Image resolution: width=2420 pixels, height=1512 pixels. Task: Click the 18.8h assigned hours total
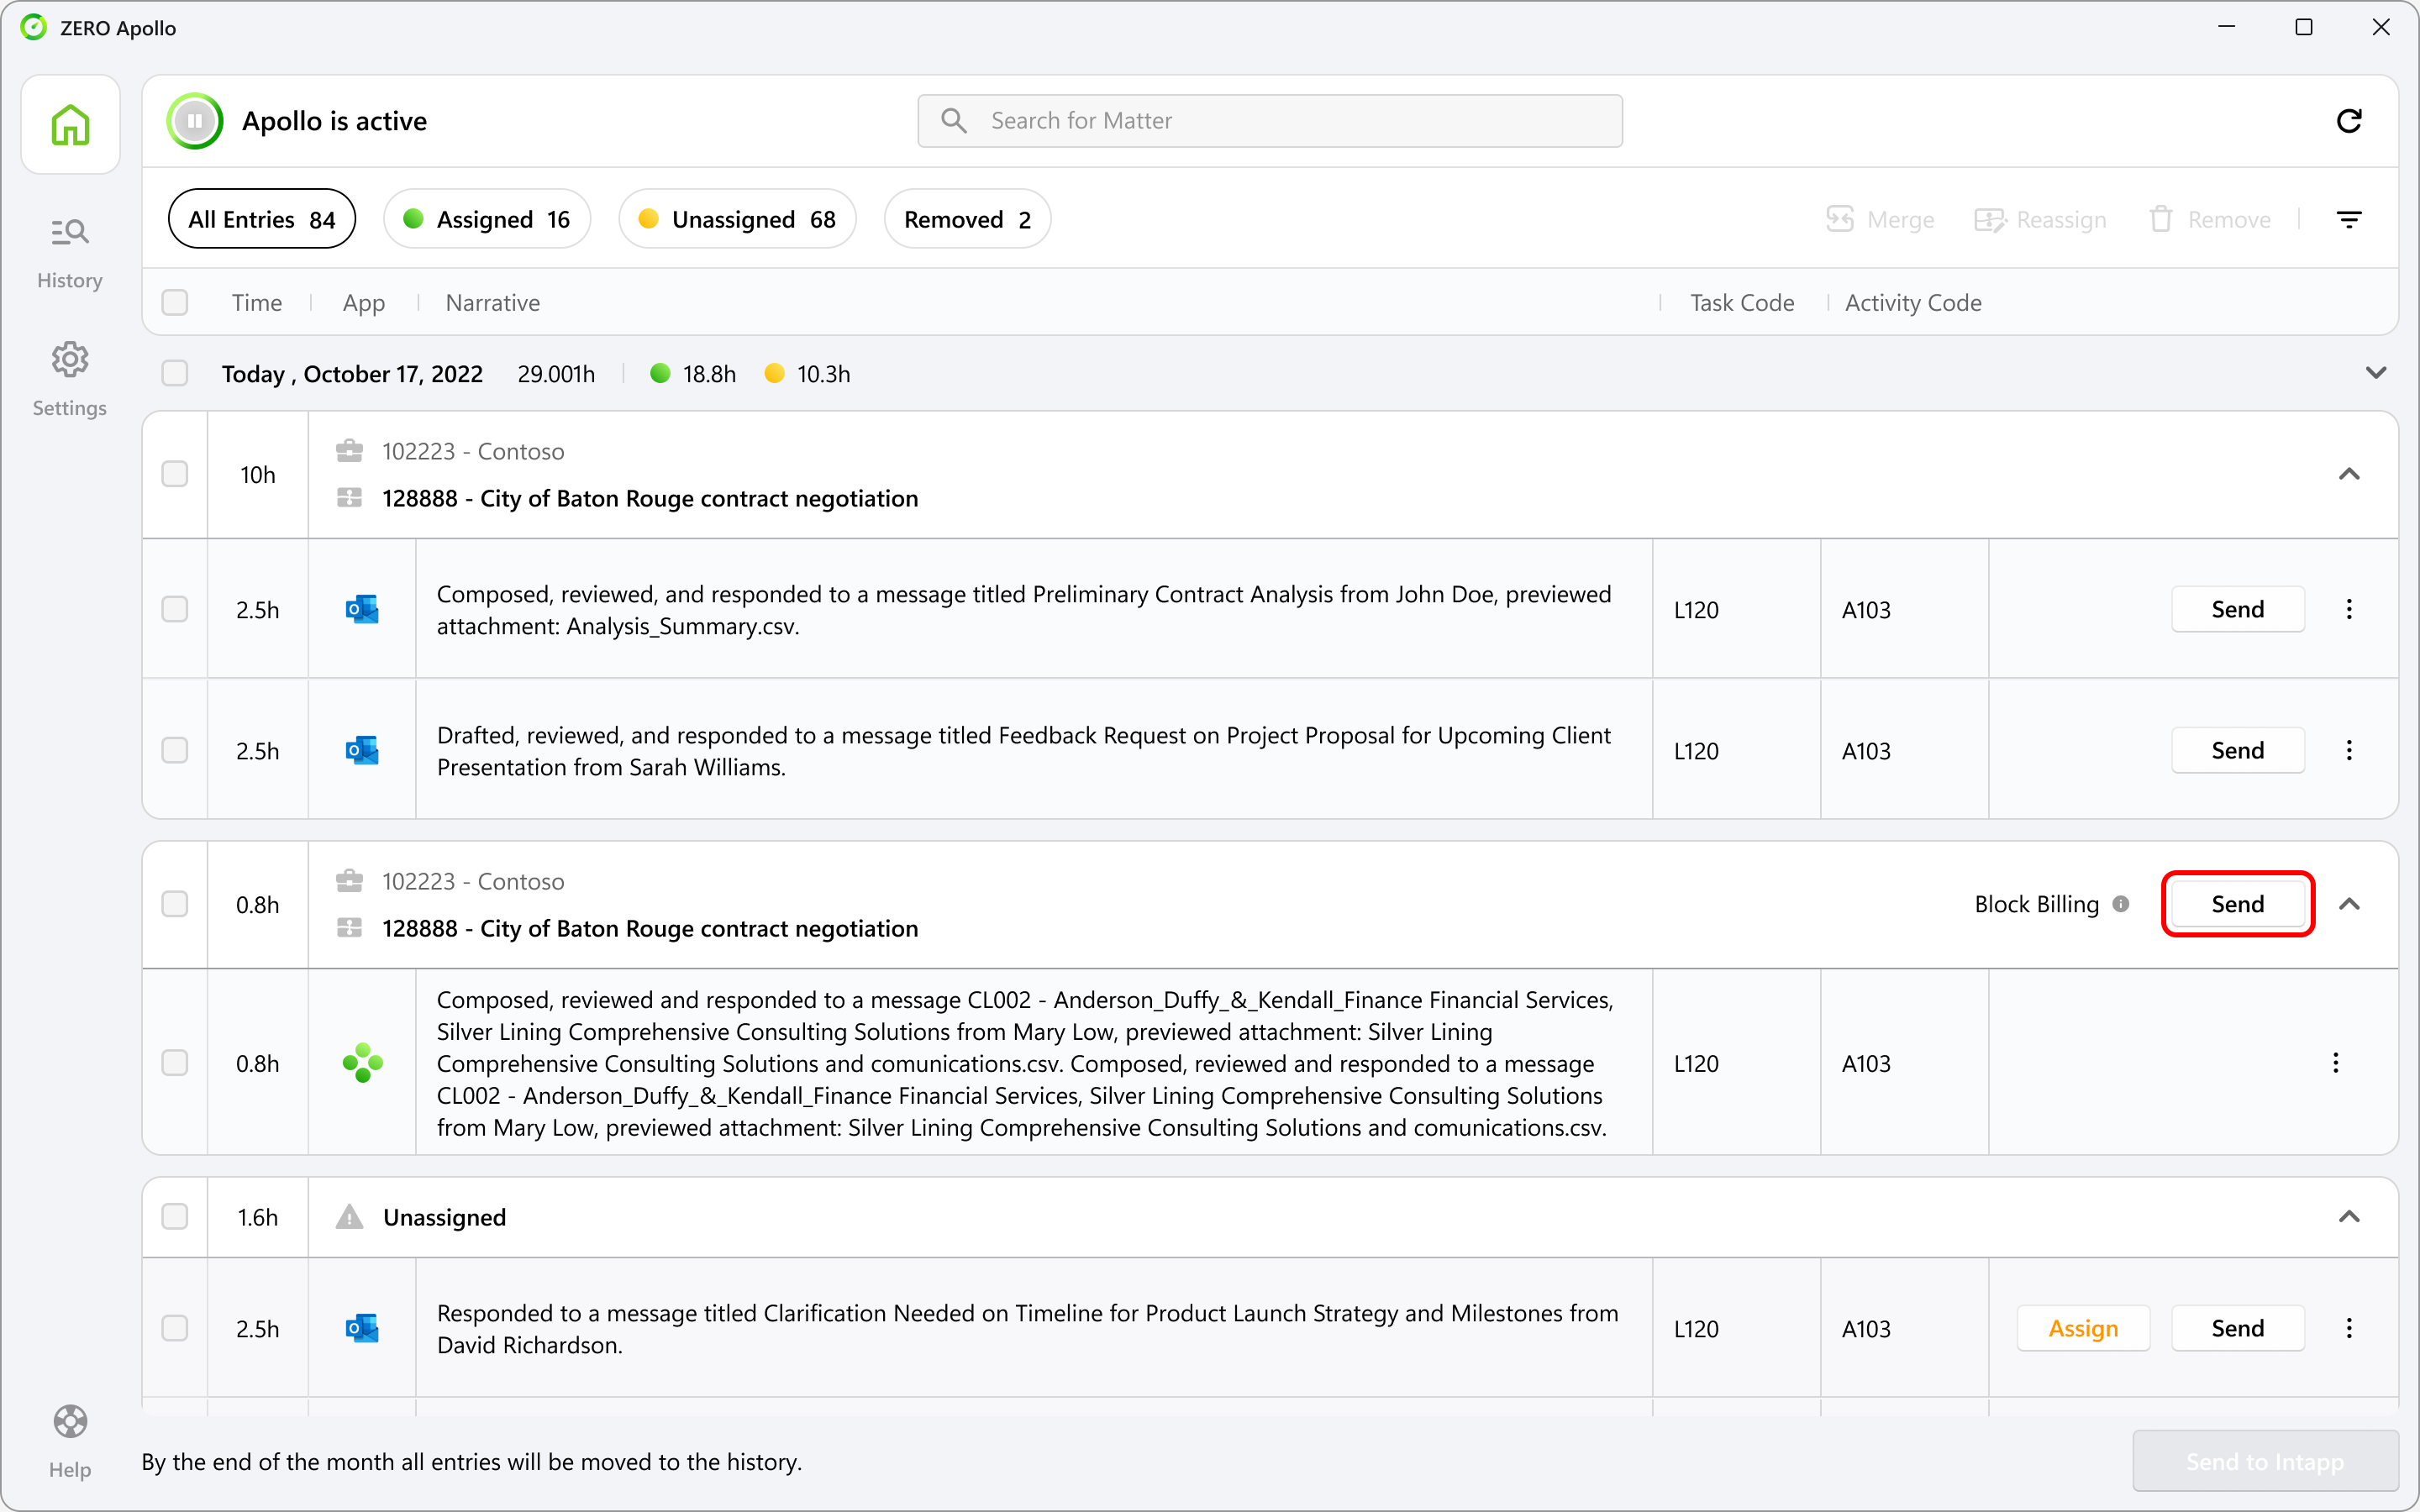709,374
